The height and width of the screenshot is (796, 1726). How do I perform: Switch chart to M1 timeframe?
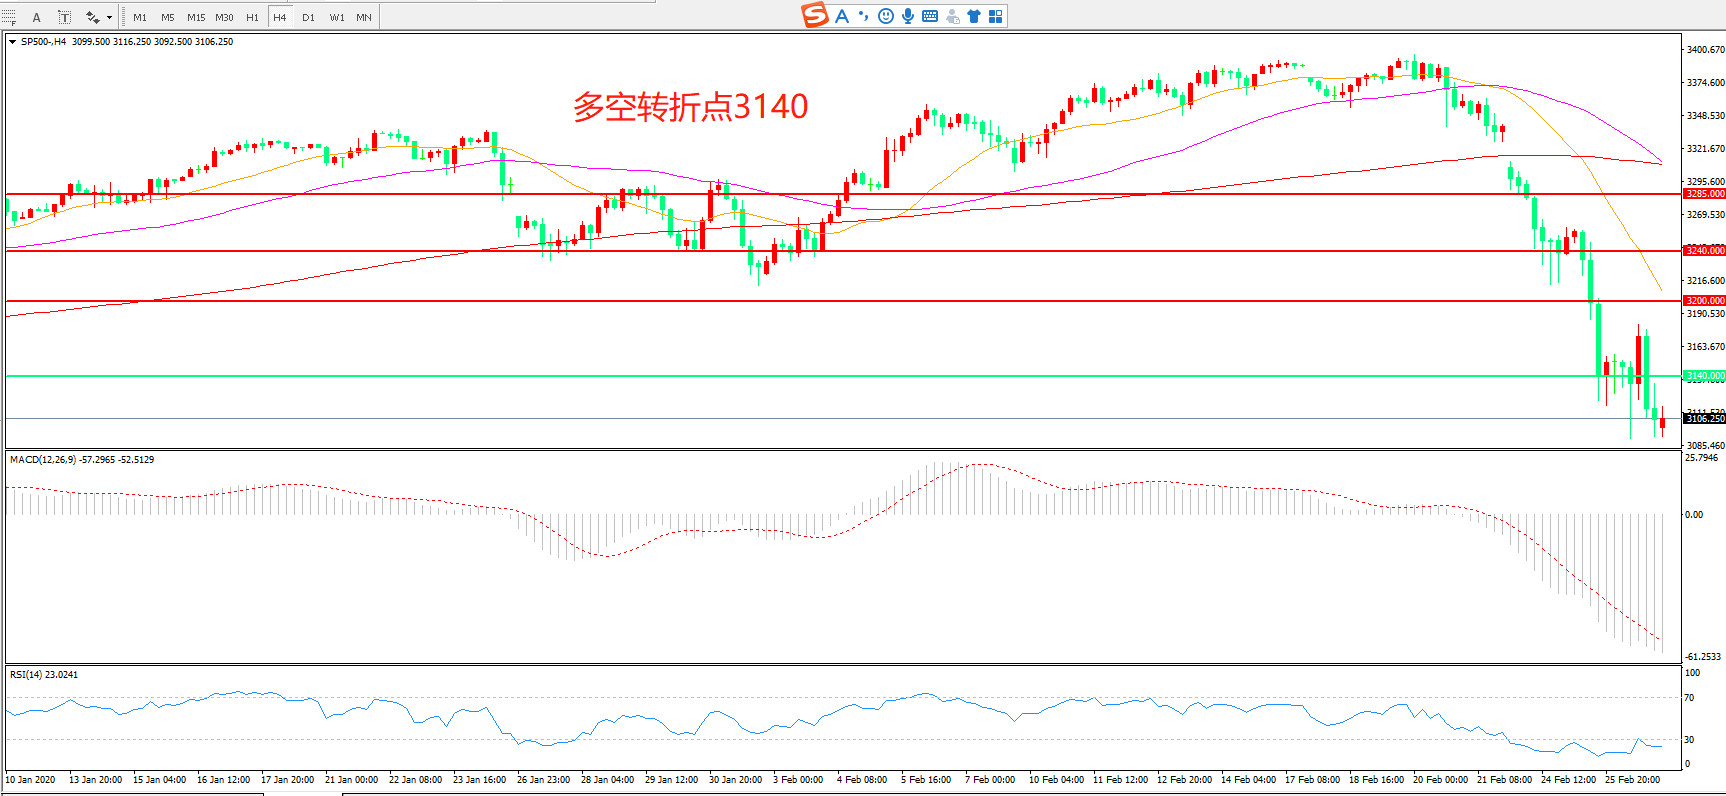pyautogui.click(x=140, y=17)
